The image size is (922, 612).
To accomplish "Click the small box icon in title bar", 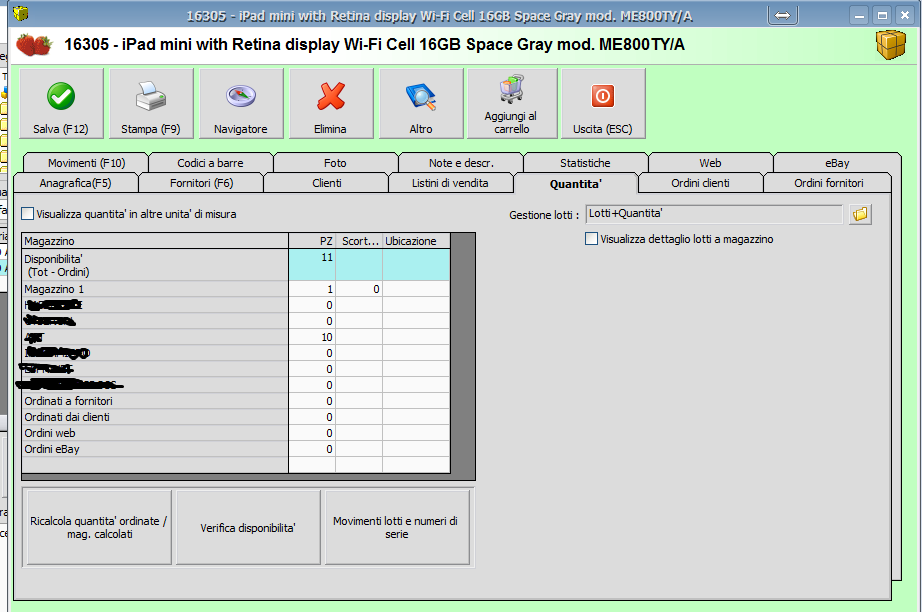I will click(21, 13).
